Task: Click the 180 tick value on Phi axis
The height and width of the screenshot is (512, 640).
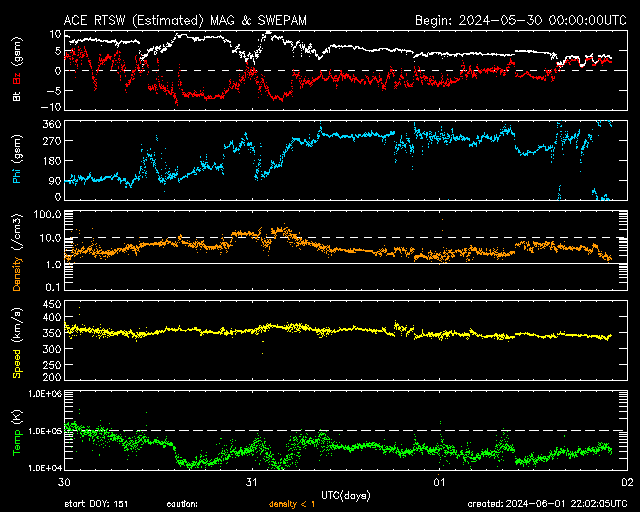Action: (x=52, y=161)
